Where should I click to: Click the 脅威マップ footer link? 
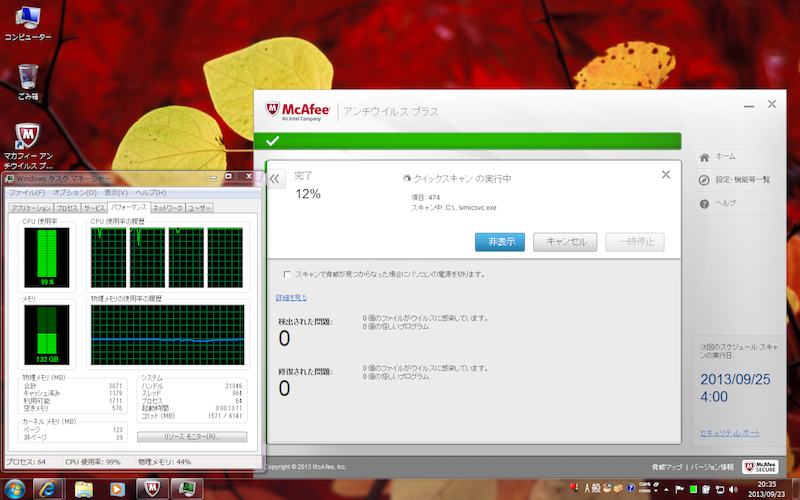tap(667, 467)
